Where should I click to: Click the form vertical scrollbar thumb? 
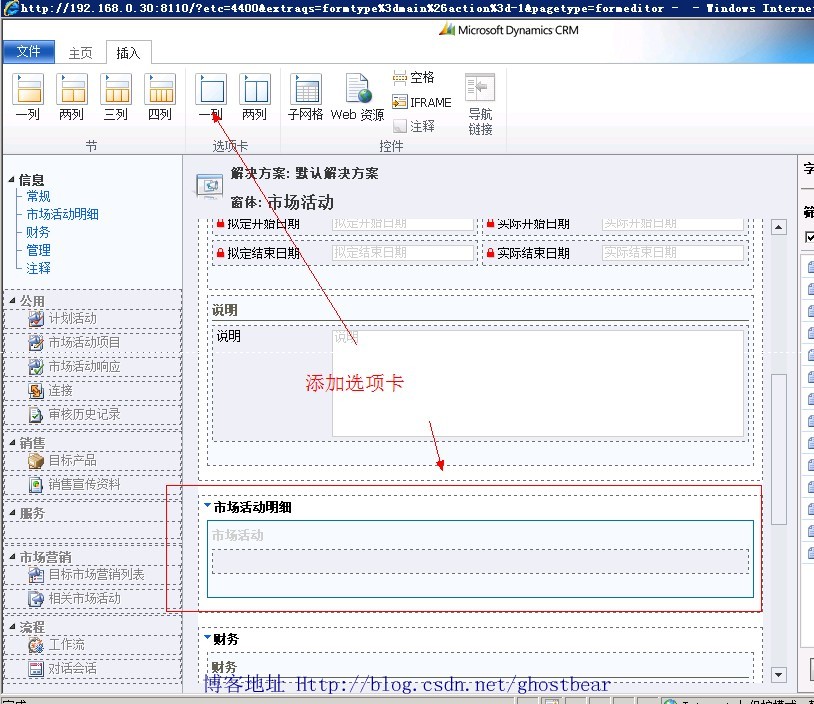coord(779,449)
